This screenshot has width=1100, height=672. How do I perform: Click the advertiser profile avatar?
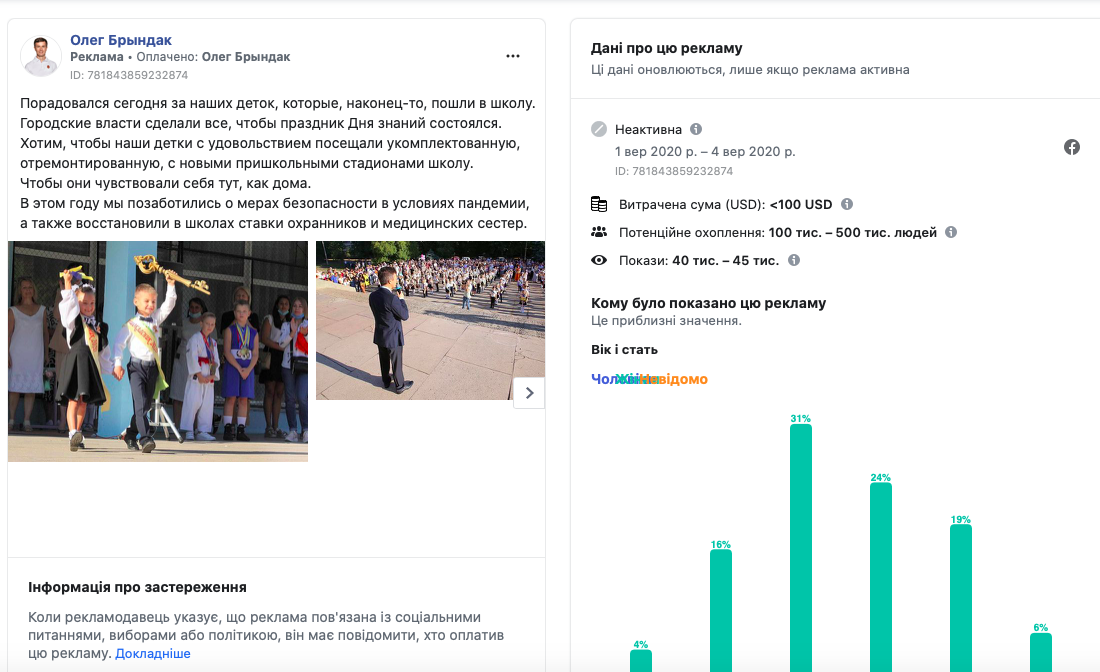pos(41,57)
